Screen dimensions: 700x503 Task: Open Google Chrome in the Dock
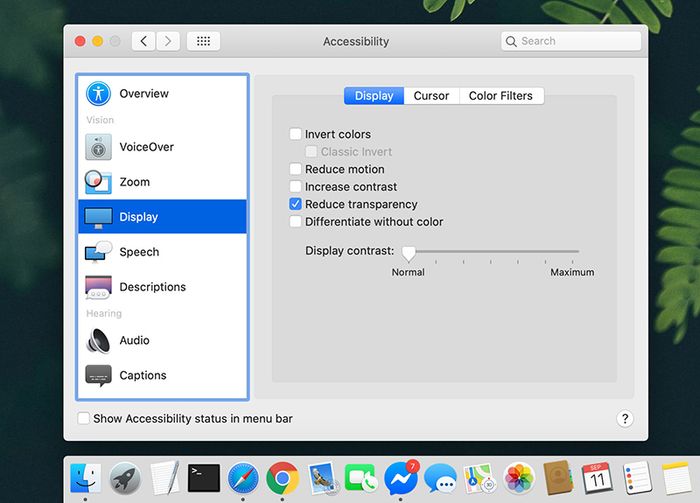coord(282,478)
